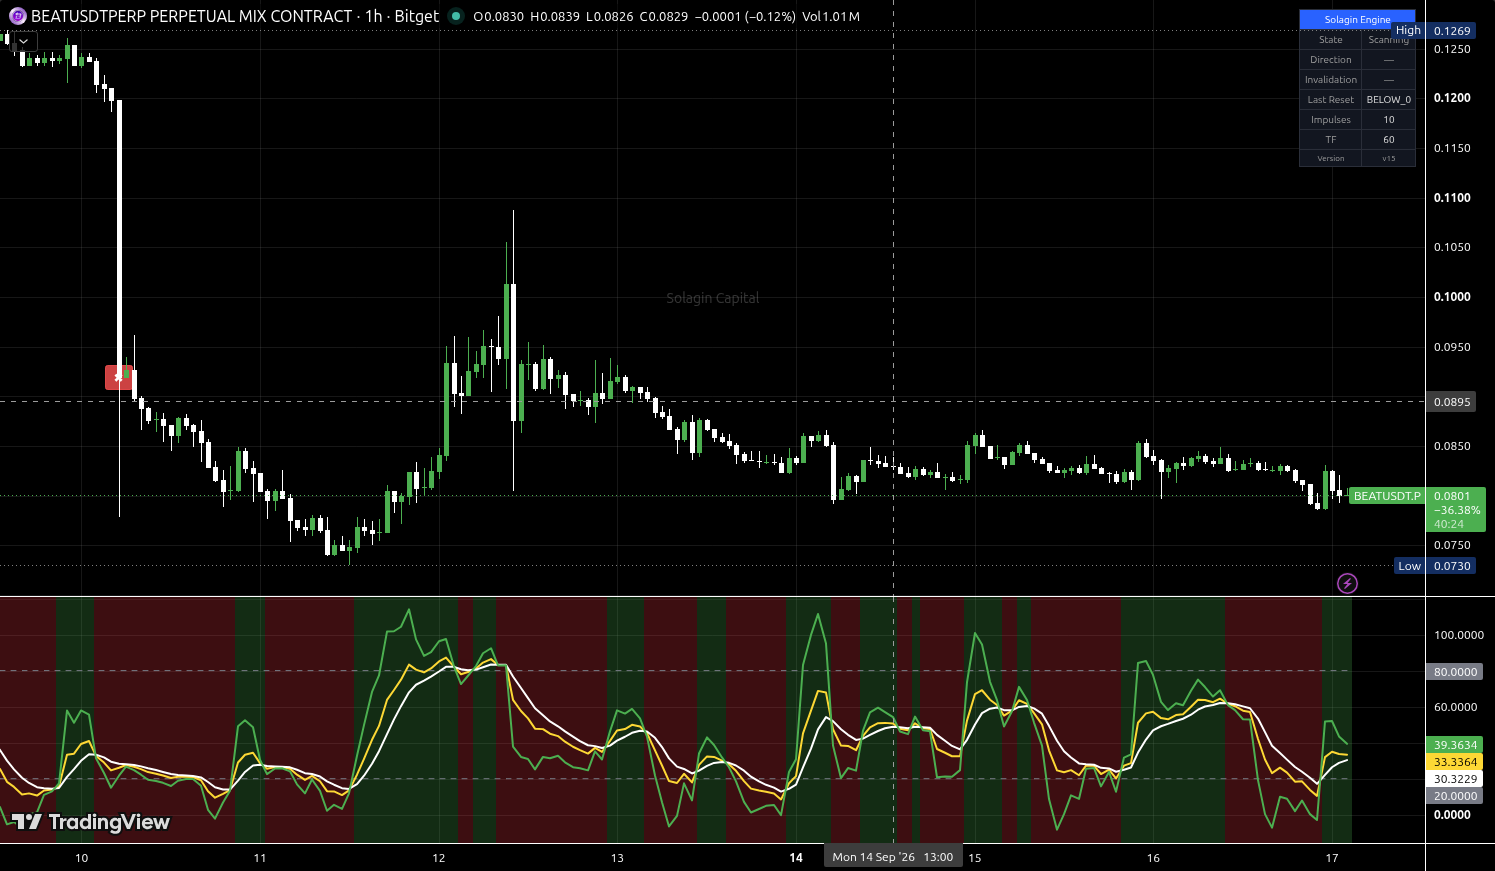The width and height of the screenshot is (1495, 871).
Task: Open the TradingView logo link
Action: 91,822
